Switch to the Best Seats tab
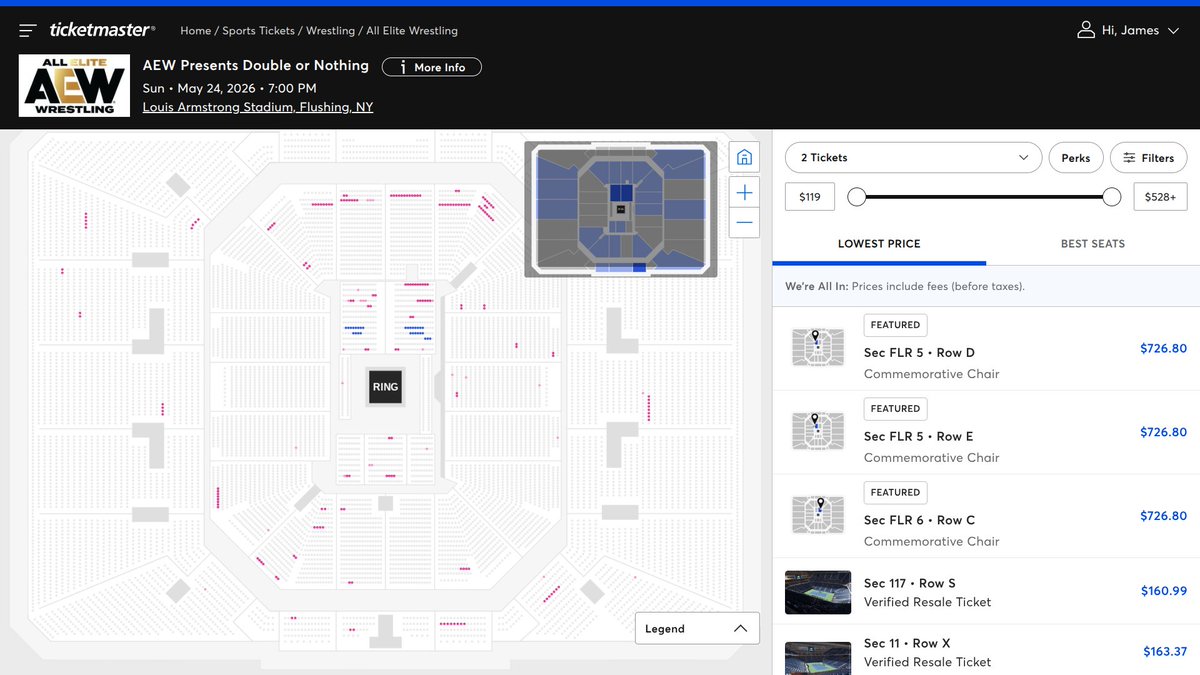Viewport: 1200px width, 675px height. click(x=1093, y=244)
